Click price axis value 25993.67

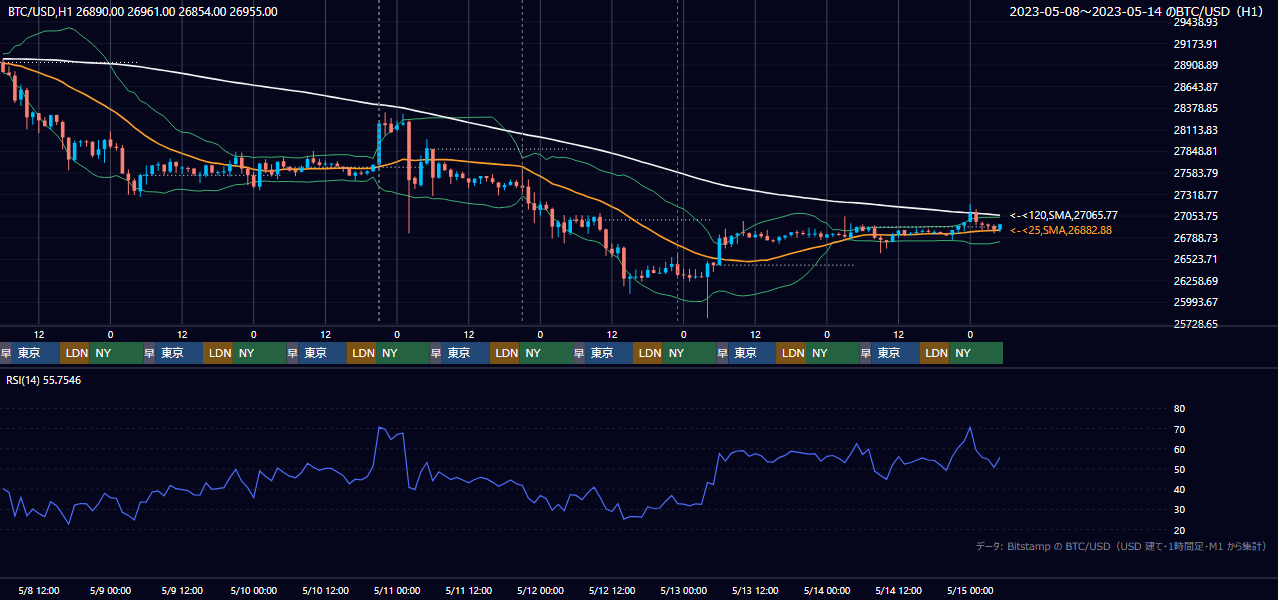pos(1195,302)
